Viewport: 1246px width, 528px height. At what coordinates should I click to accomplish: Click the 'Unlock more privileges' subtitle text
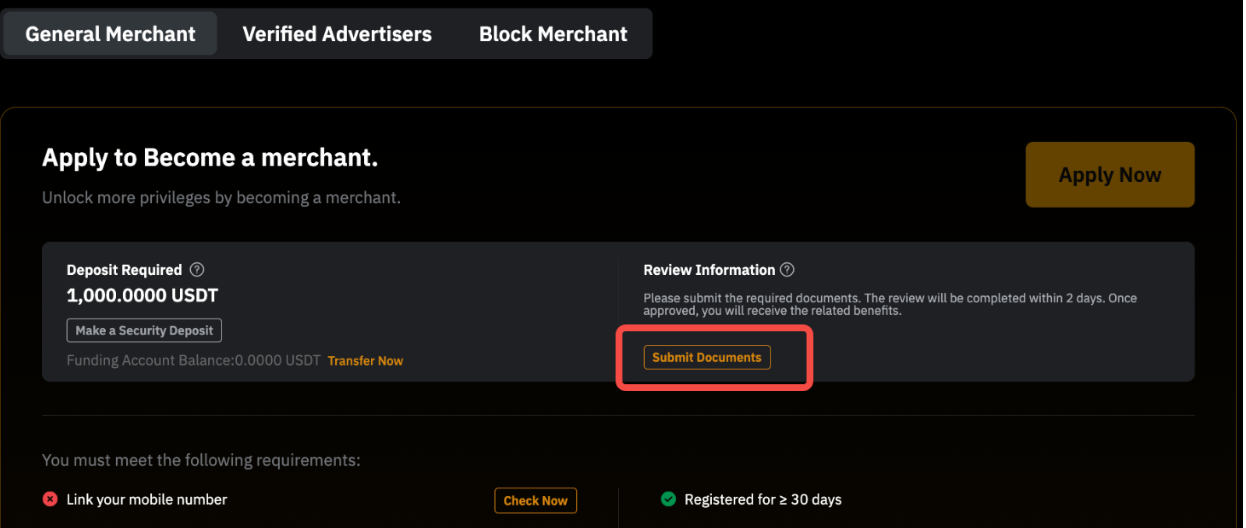221,198
